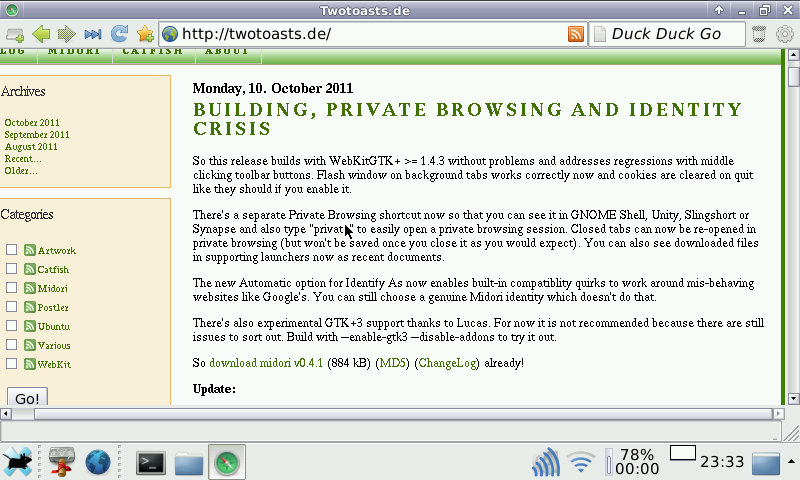
Task: Follow the download midori v0.4.1 link
Action: 266,362
